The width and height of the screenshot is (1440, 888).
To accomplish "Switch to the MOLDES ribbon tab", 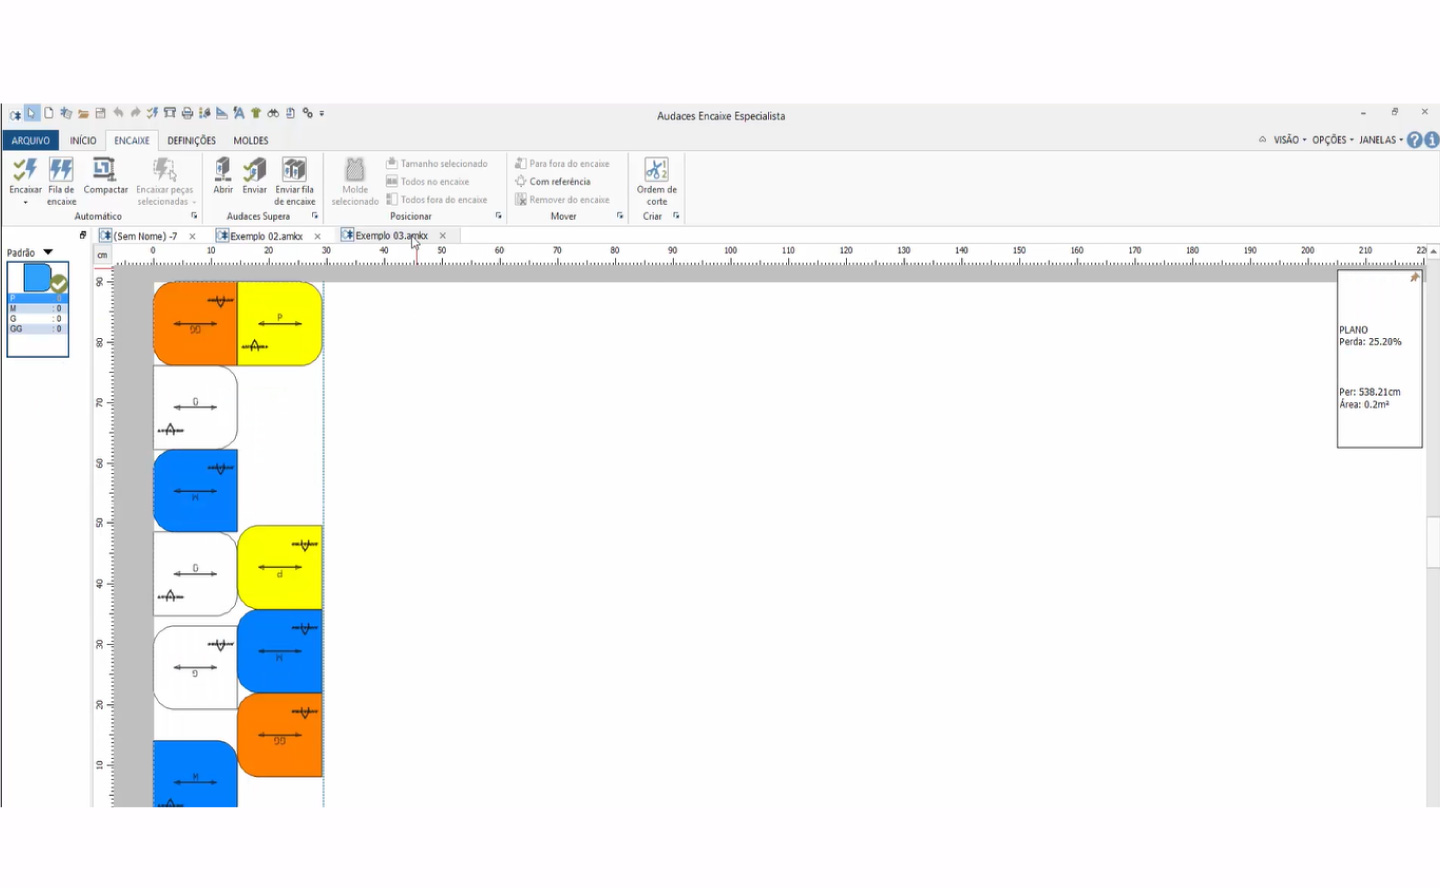I will point(251,141).
